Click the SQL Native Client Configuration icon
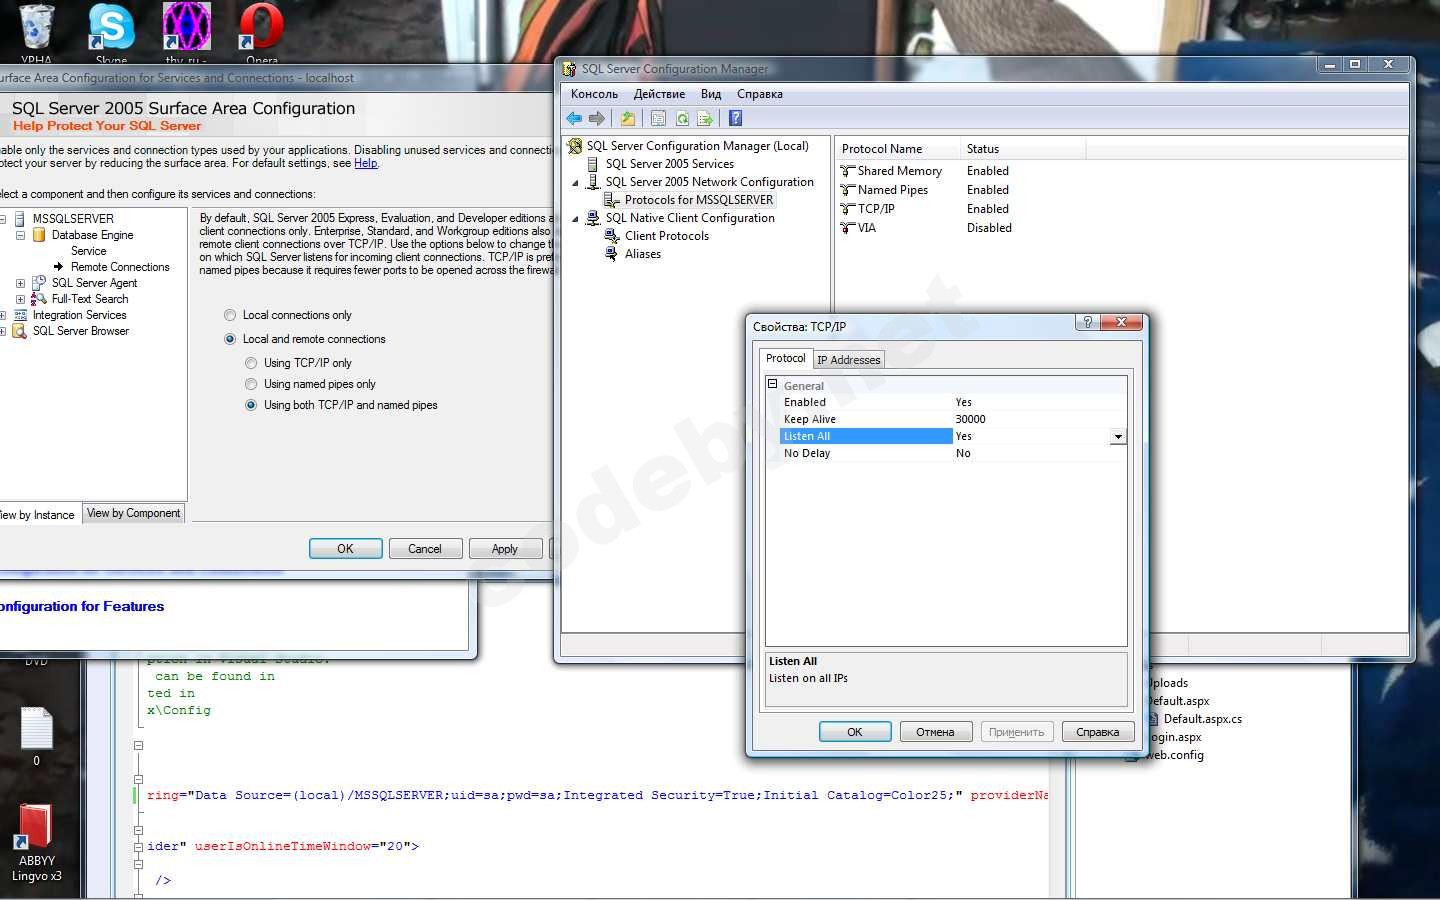Viewport: 1440px width, 900px height. 593,218
